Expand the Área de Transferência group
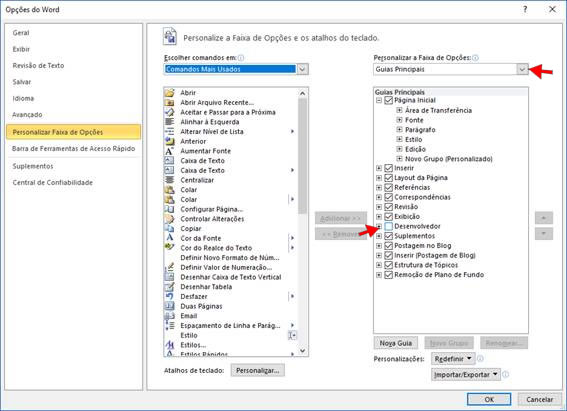Screen dimensions: 567x411 click(x=399, y=110)
